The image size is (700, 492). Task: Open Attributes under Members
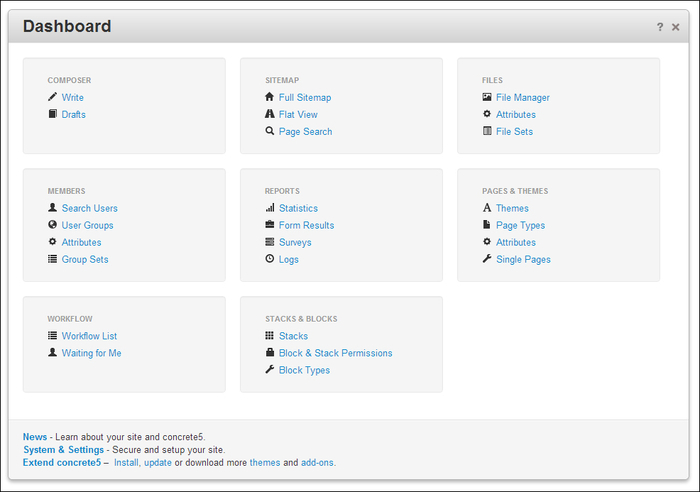click(81, 242)
